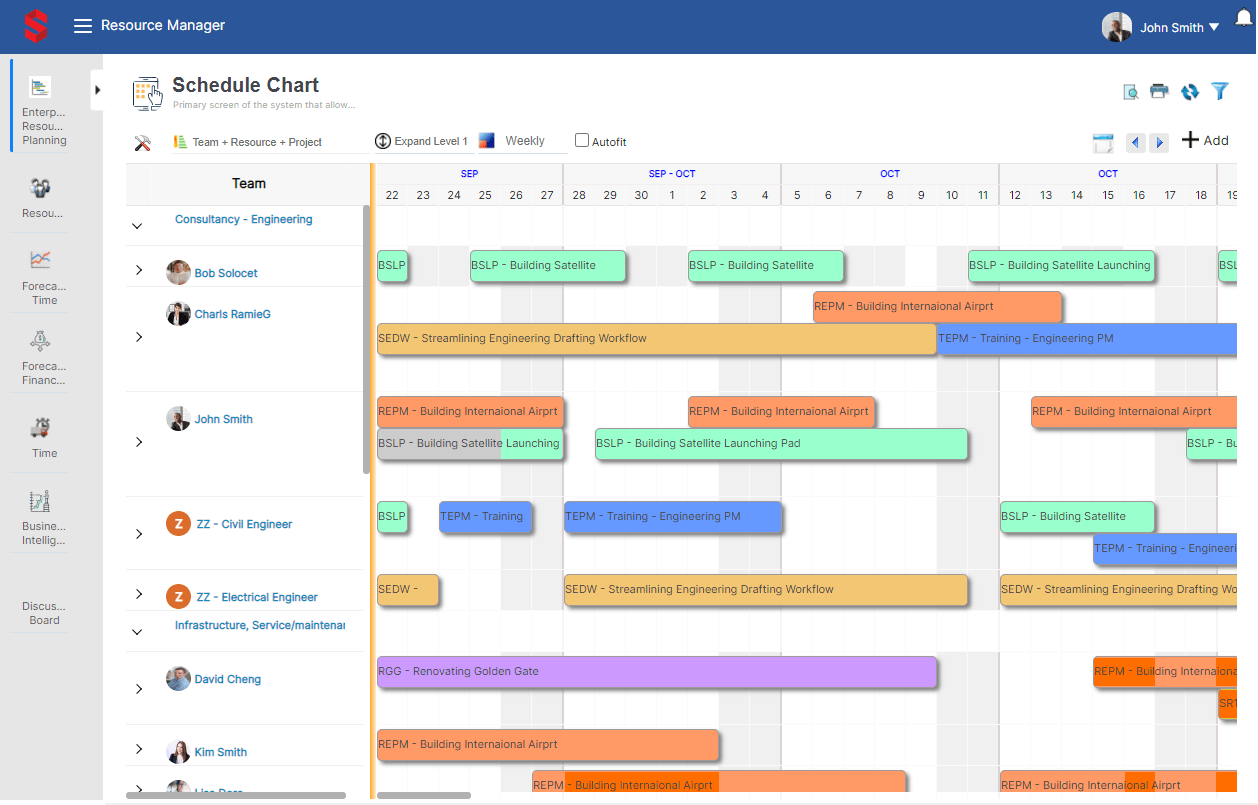
Task: Expand the David Cheng row
Action: tap(139, 689)
